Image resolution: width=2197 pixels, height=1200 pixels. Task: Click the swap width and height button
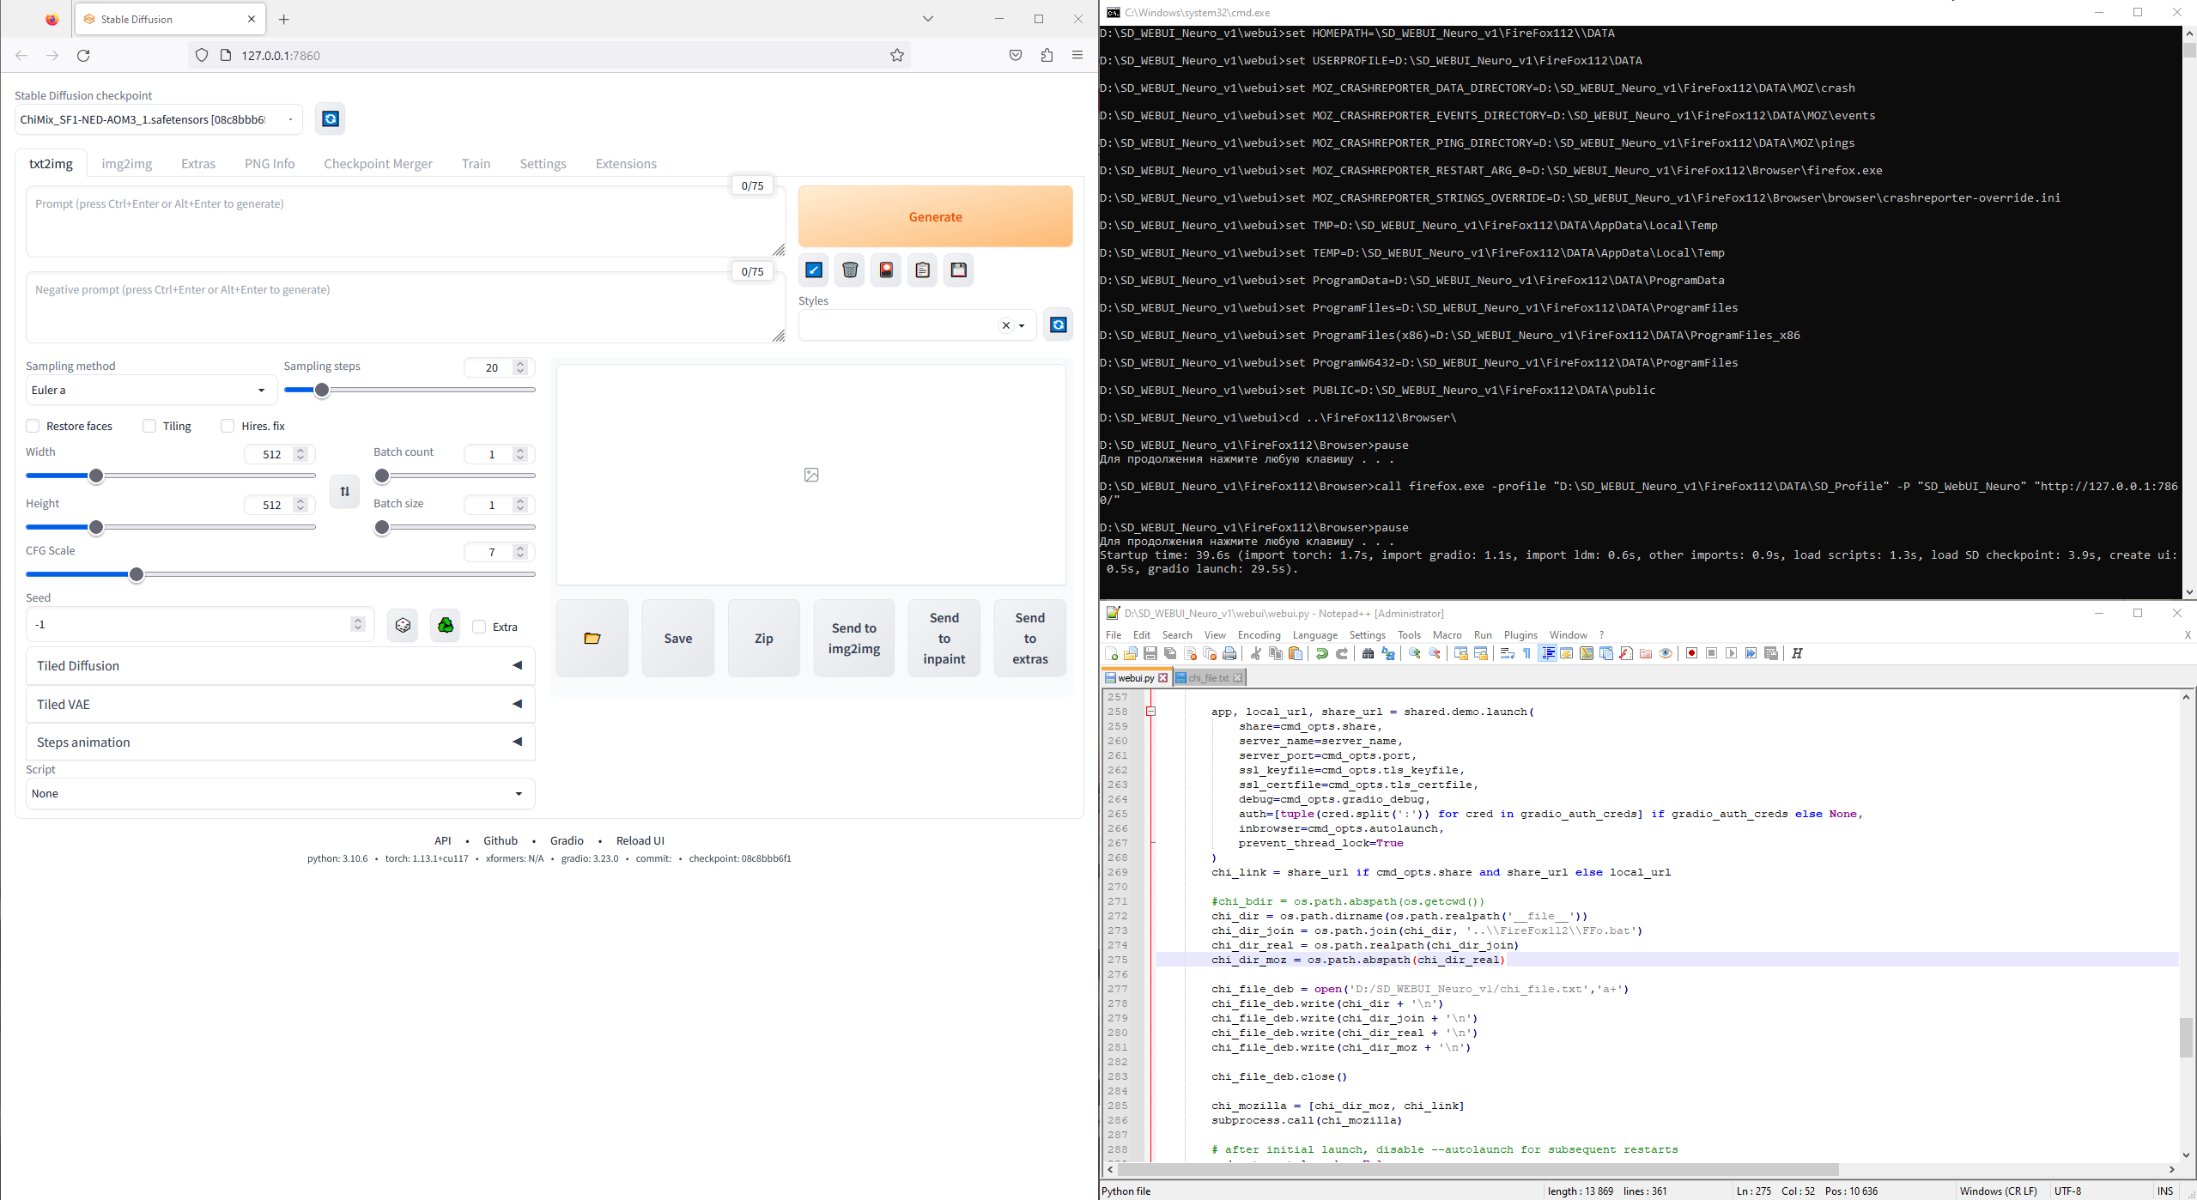pos(344,491)
